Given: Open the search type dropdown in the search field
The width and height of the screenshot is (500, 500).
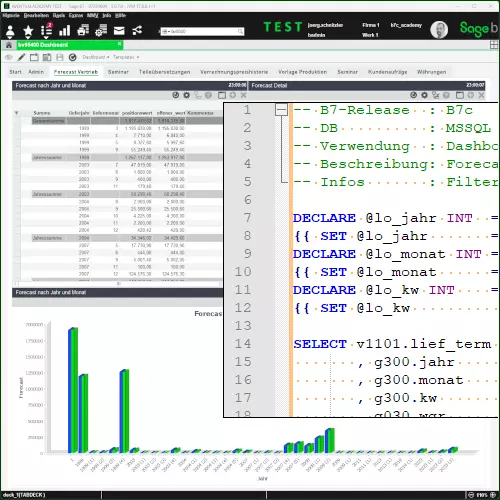Looking at the screenshot, I should pos(165,31).
